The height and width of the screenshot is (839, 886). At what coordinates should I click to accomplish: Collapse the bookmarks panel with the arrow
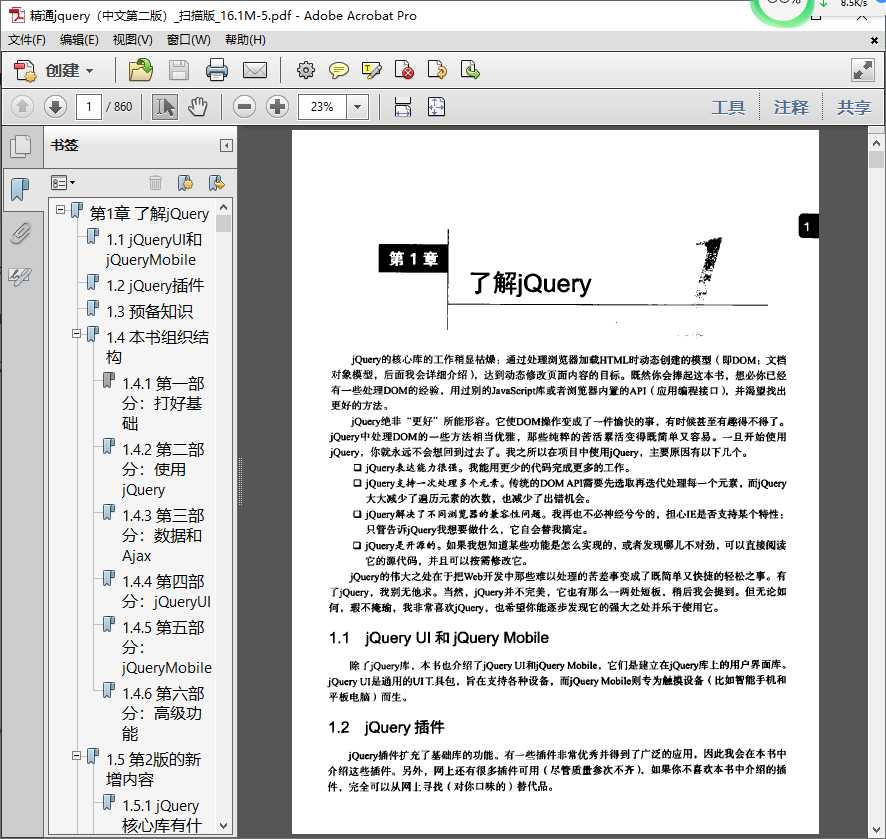(226, 145)
